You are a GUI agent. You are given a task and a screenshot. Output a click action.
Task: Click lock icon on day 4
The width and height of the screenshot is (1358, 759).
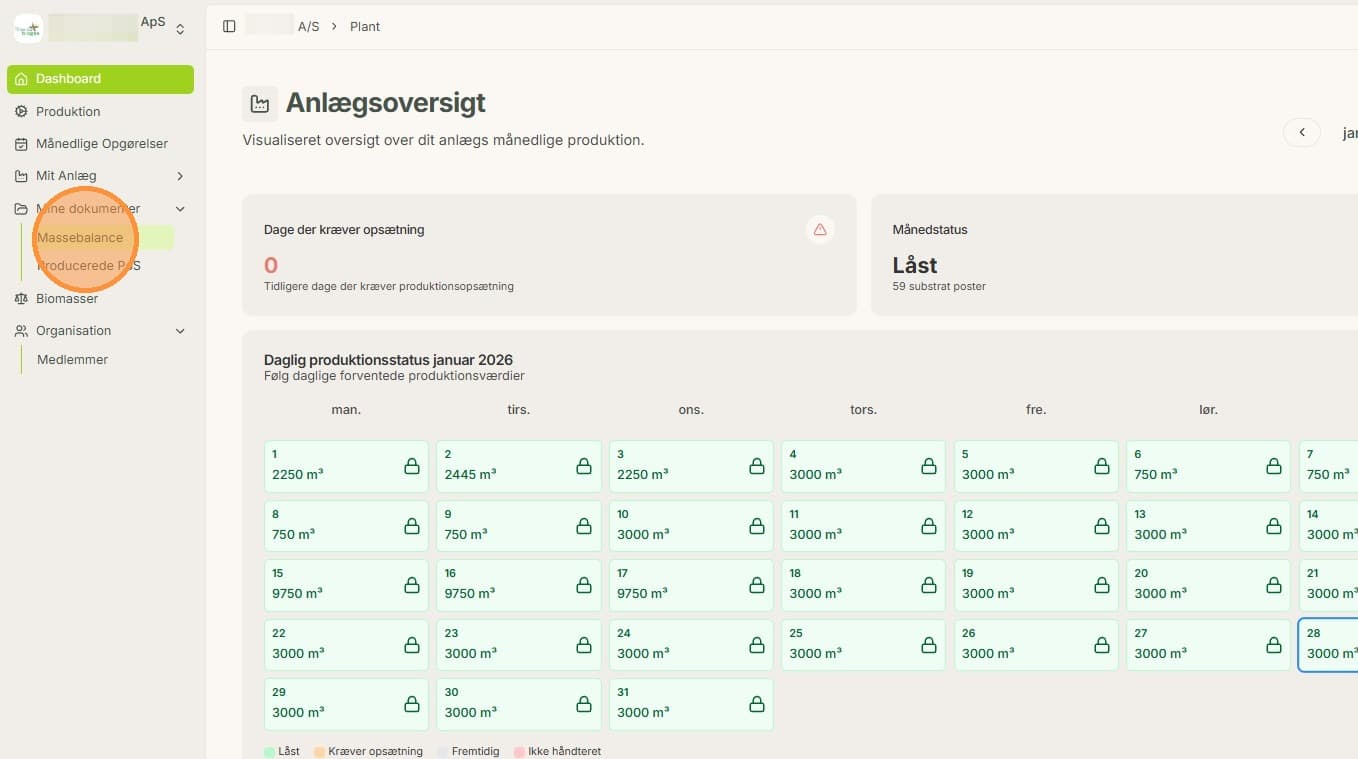point(929,466)
